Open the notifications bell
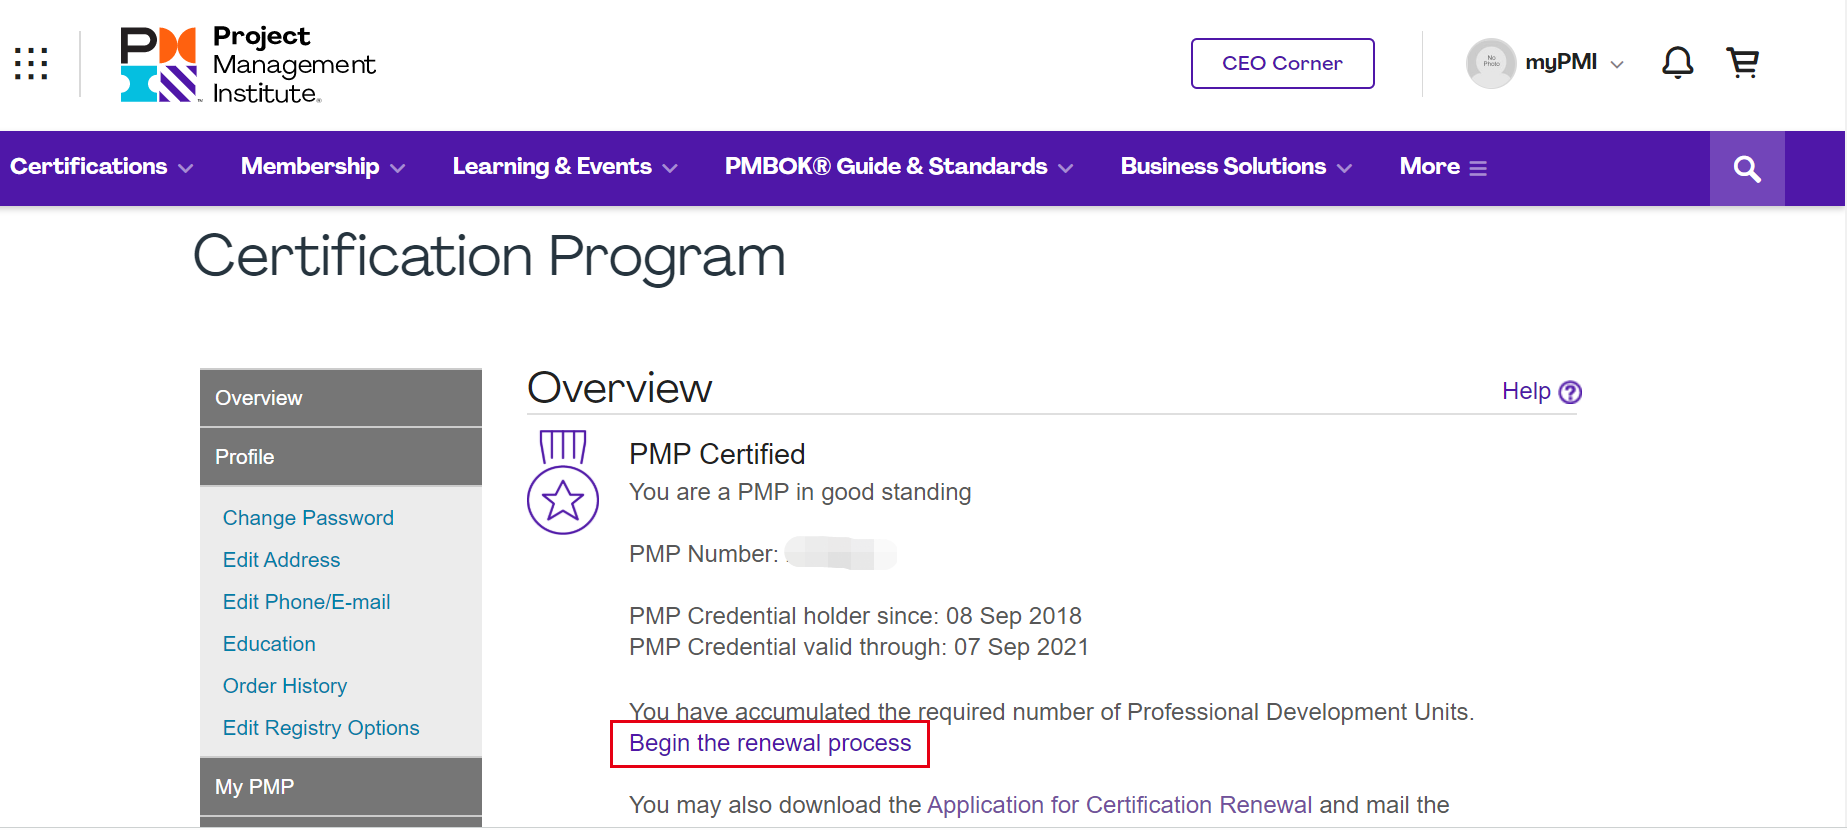This screenshot has width=1847, height=830. point(1677,63)
